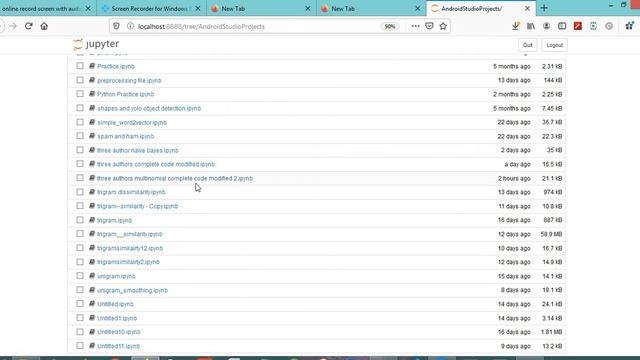The height and width of the screenshot is (360, 640).
Task: Go to browser home page
Action: [x=44, y=26]
